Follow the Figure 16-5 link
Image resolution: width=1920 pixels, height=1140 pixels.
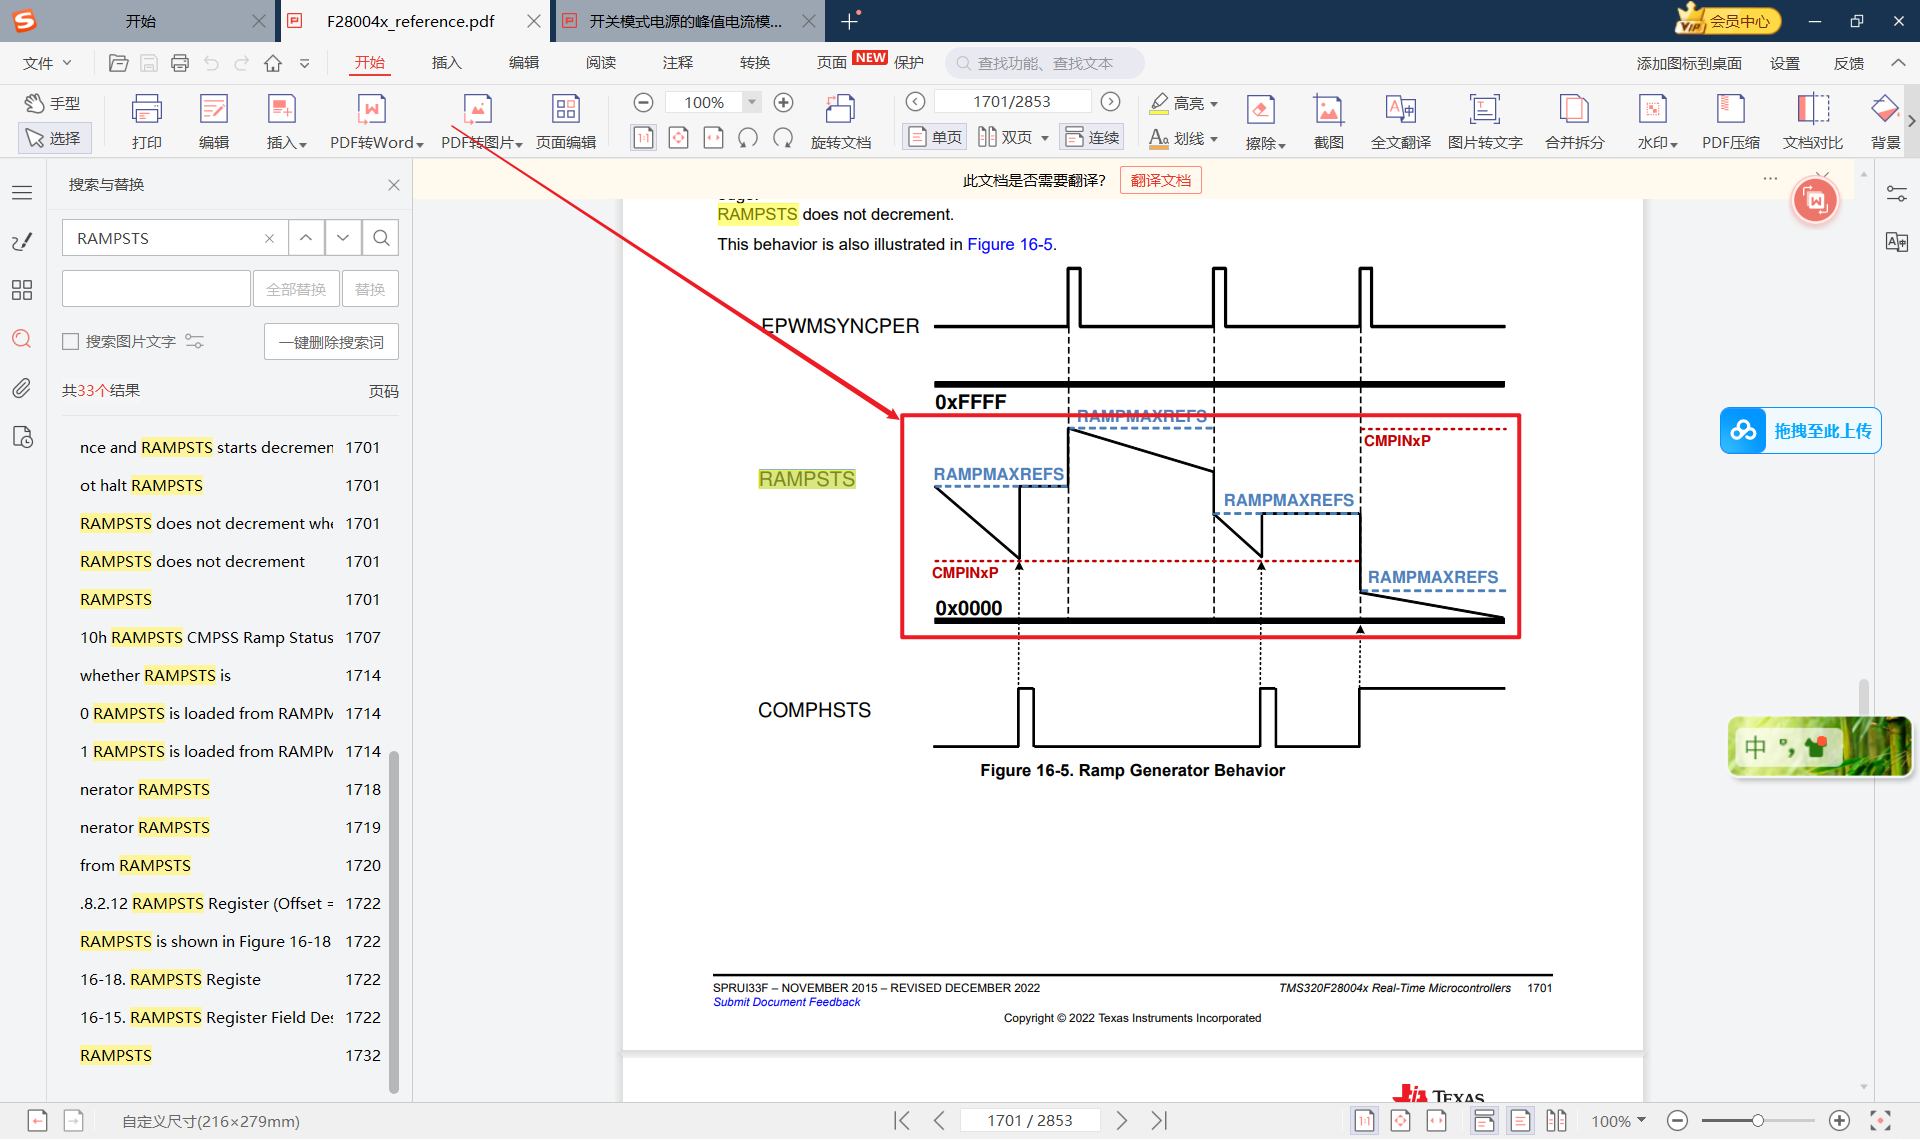pyautogui.click(x=1009, y=245)
